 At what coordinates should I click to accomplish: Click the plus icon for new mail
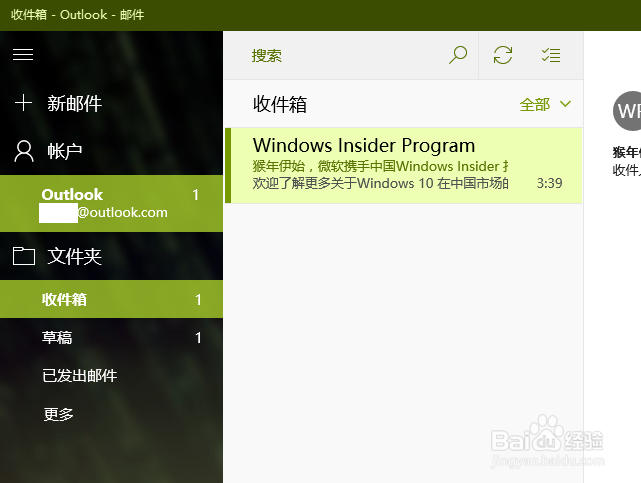[23, 103]
